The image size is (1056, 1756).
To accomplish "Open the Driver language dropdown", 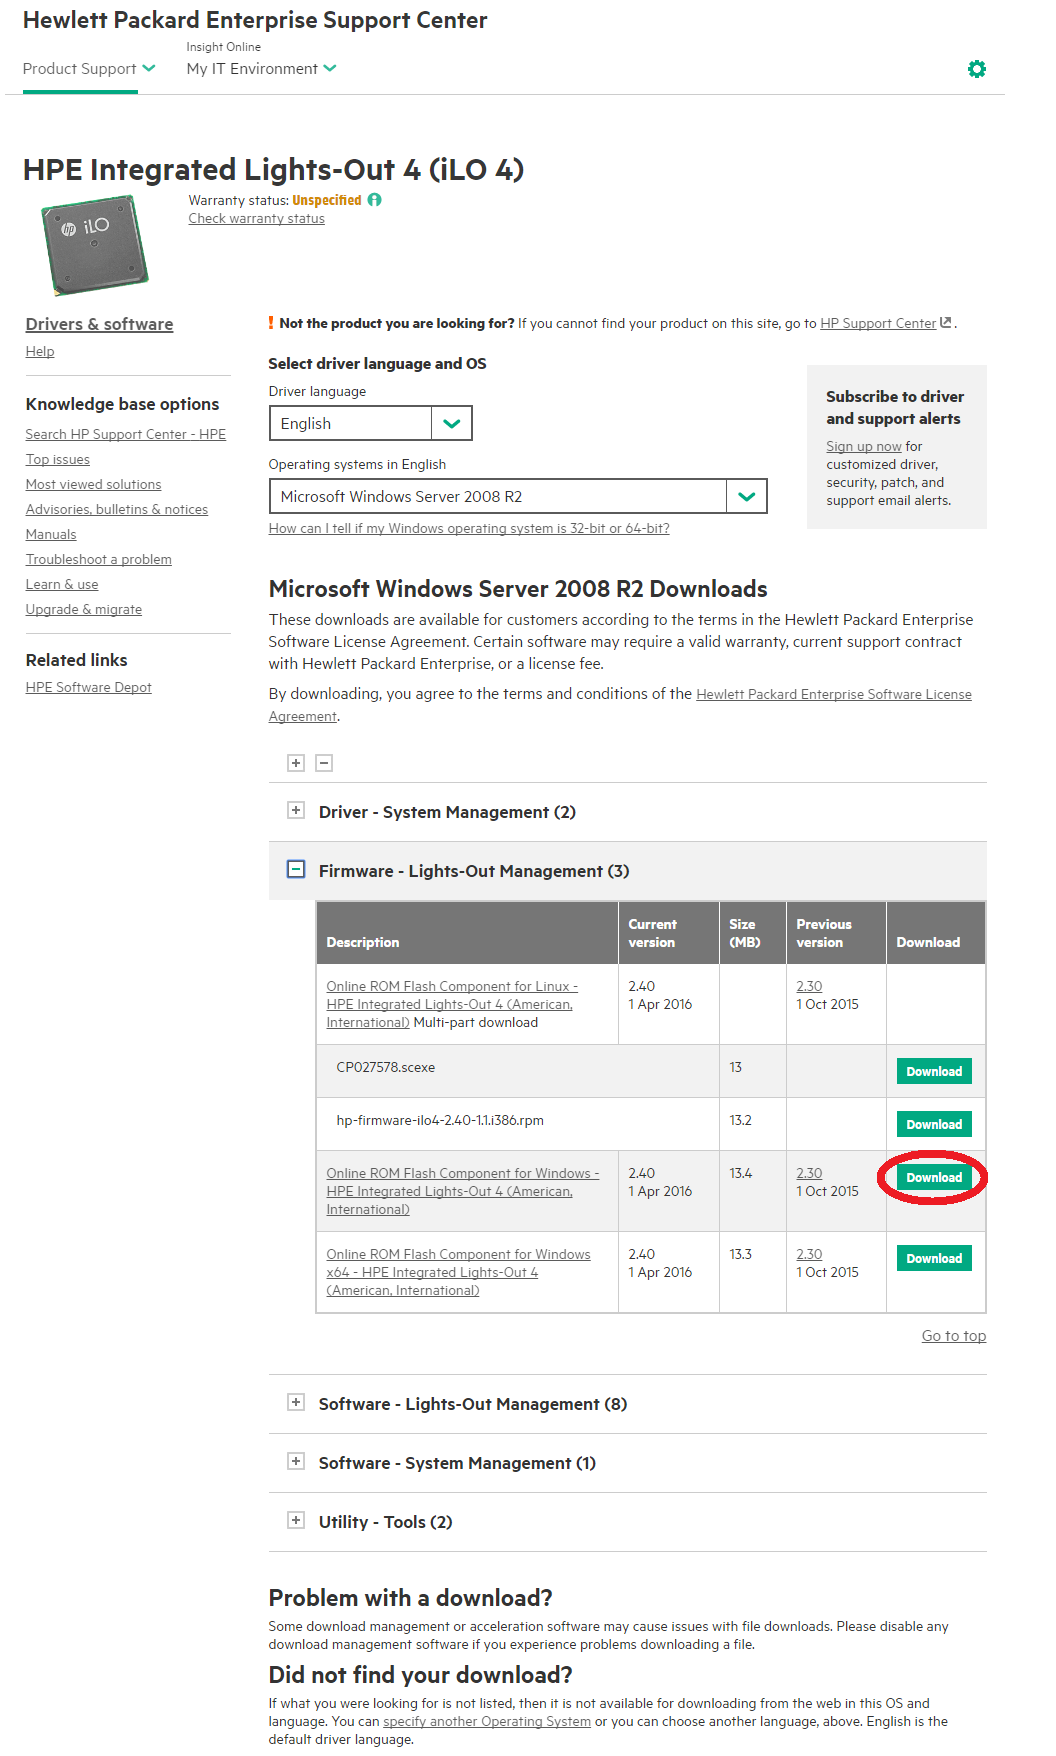I will (x=370, y=423).
